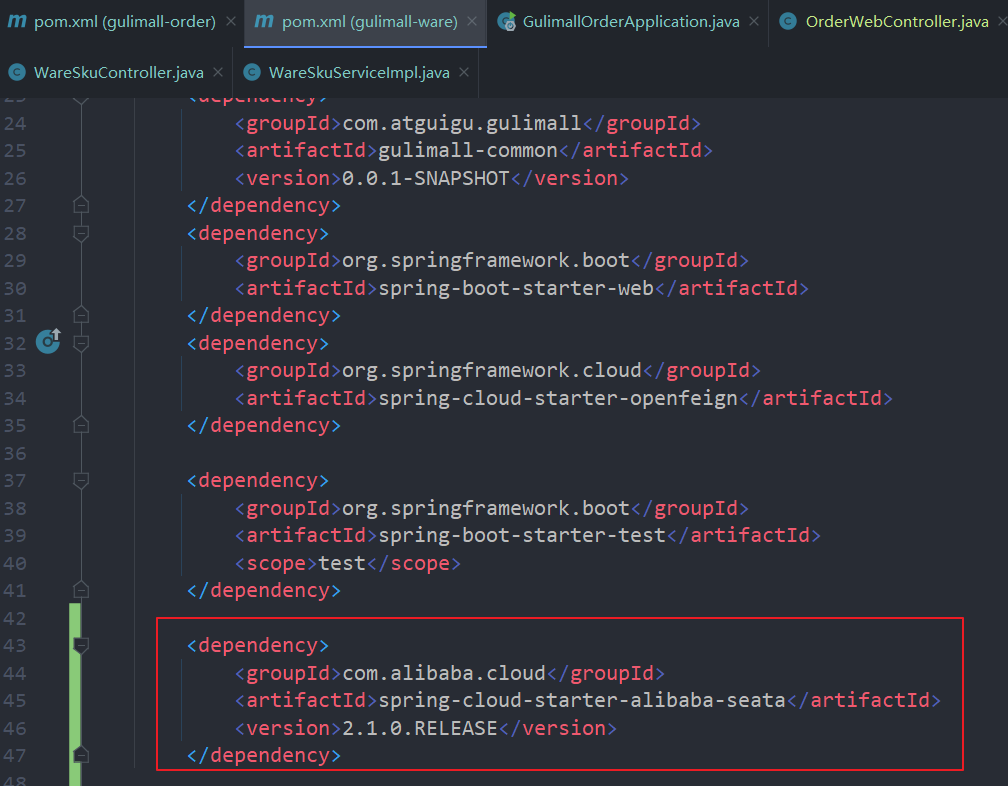The image size is (1008, 786).
Task: Close the pom.xml (gulimall-order) tab
Action: (231, 22)
